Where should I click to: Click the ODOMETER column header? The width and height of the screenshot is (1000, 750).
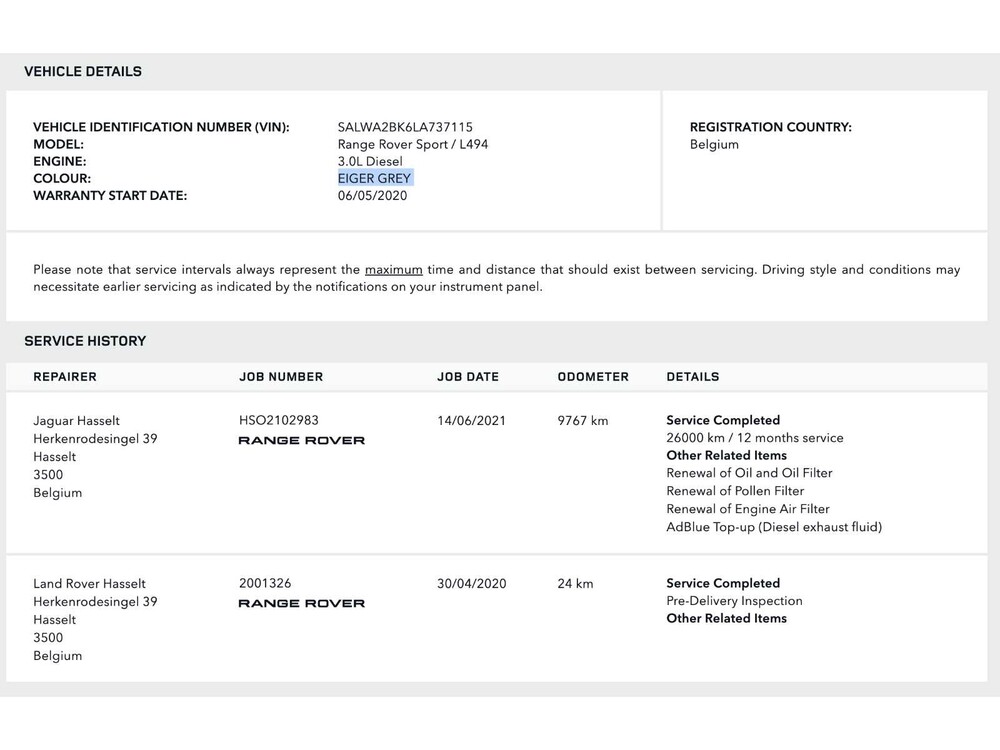pos(593,377)
